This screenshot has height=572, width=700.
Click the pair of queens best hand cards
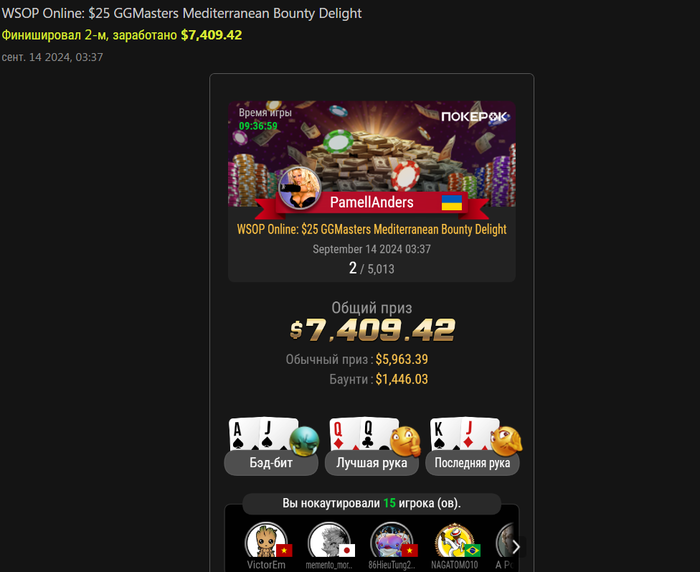pos(363,434)
